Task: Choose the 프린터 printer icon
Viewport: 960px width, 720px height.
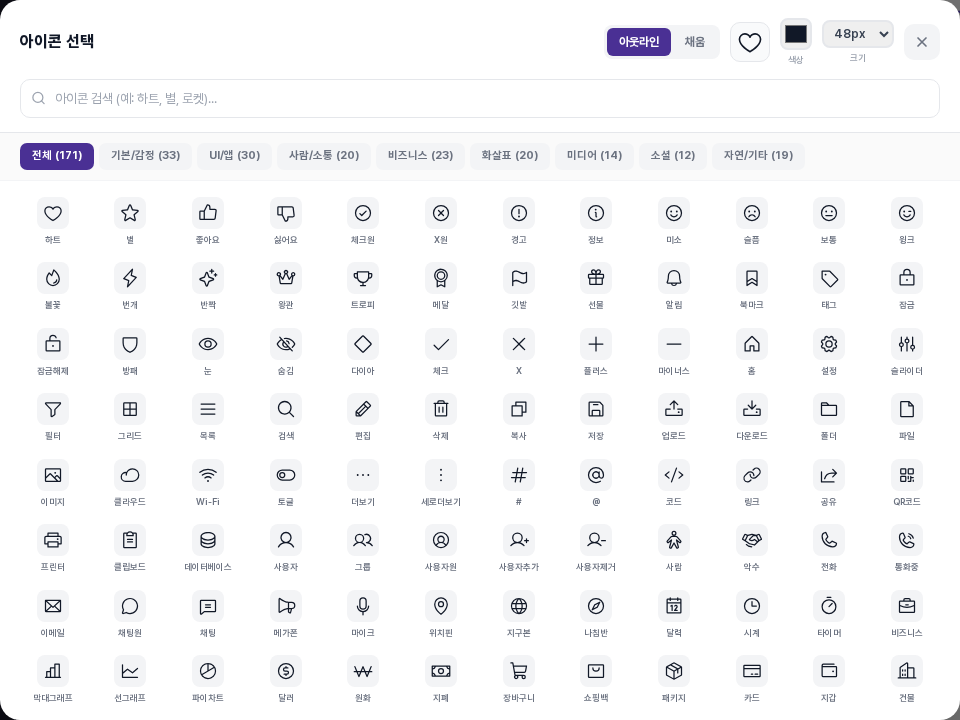Action: (53, 540)
